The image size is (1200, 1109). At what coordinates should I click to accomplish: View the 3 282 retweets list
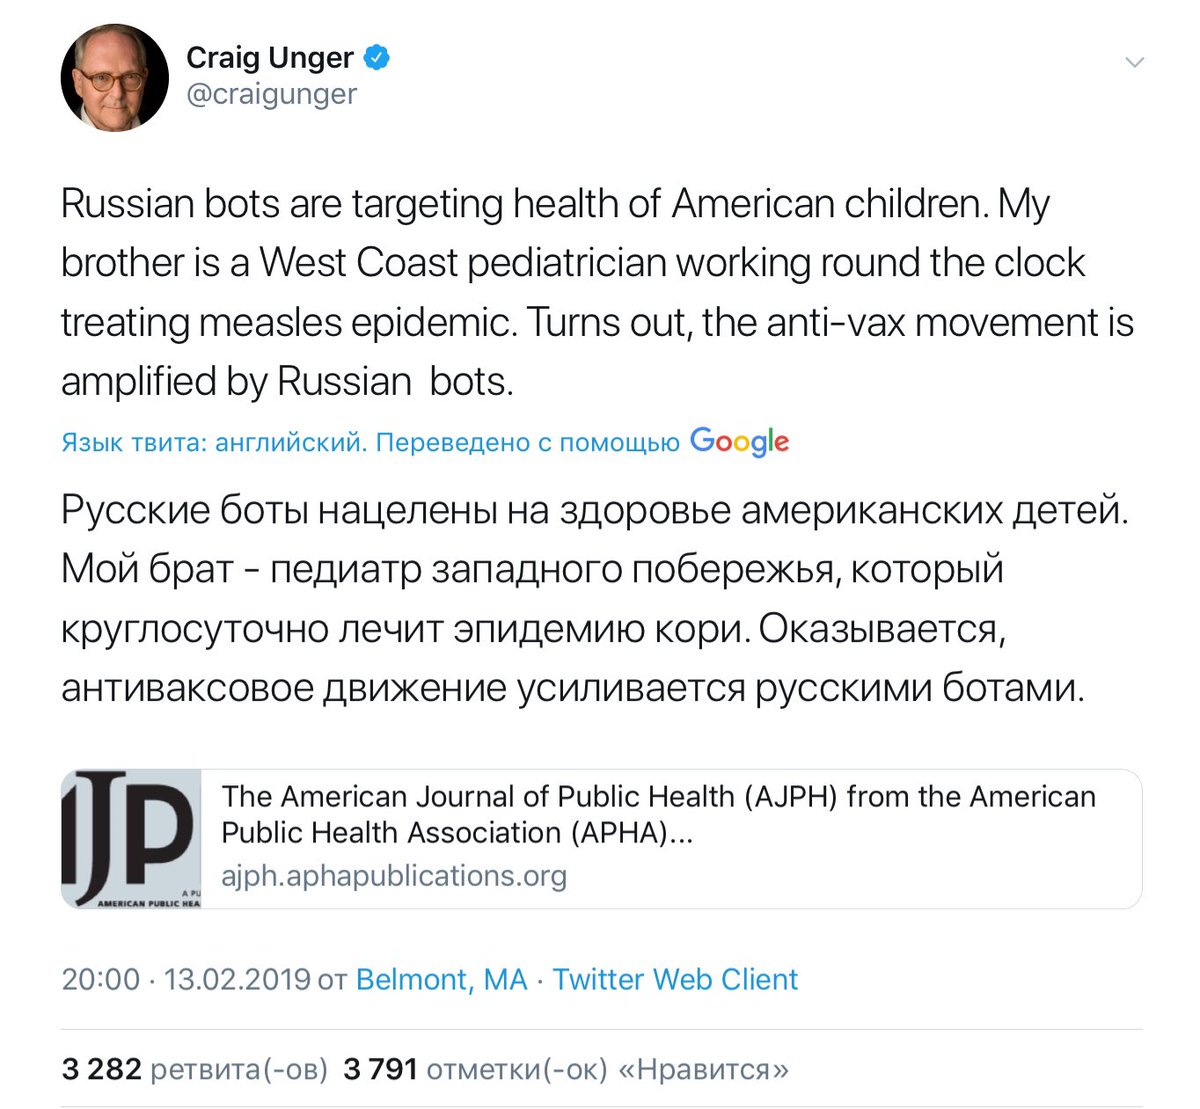195,1069
